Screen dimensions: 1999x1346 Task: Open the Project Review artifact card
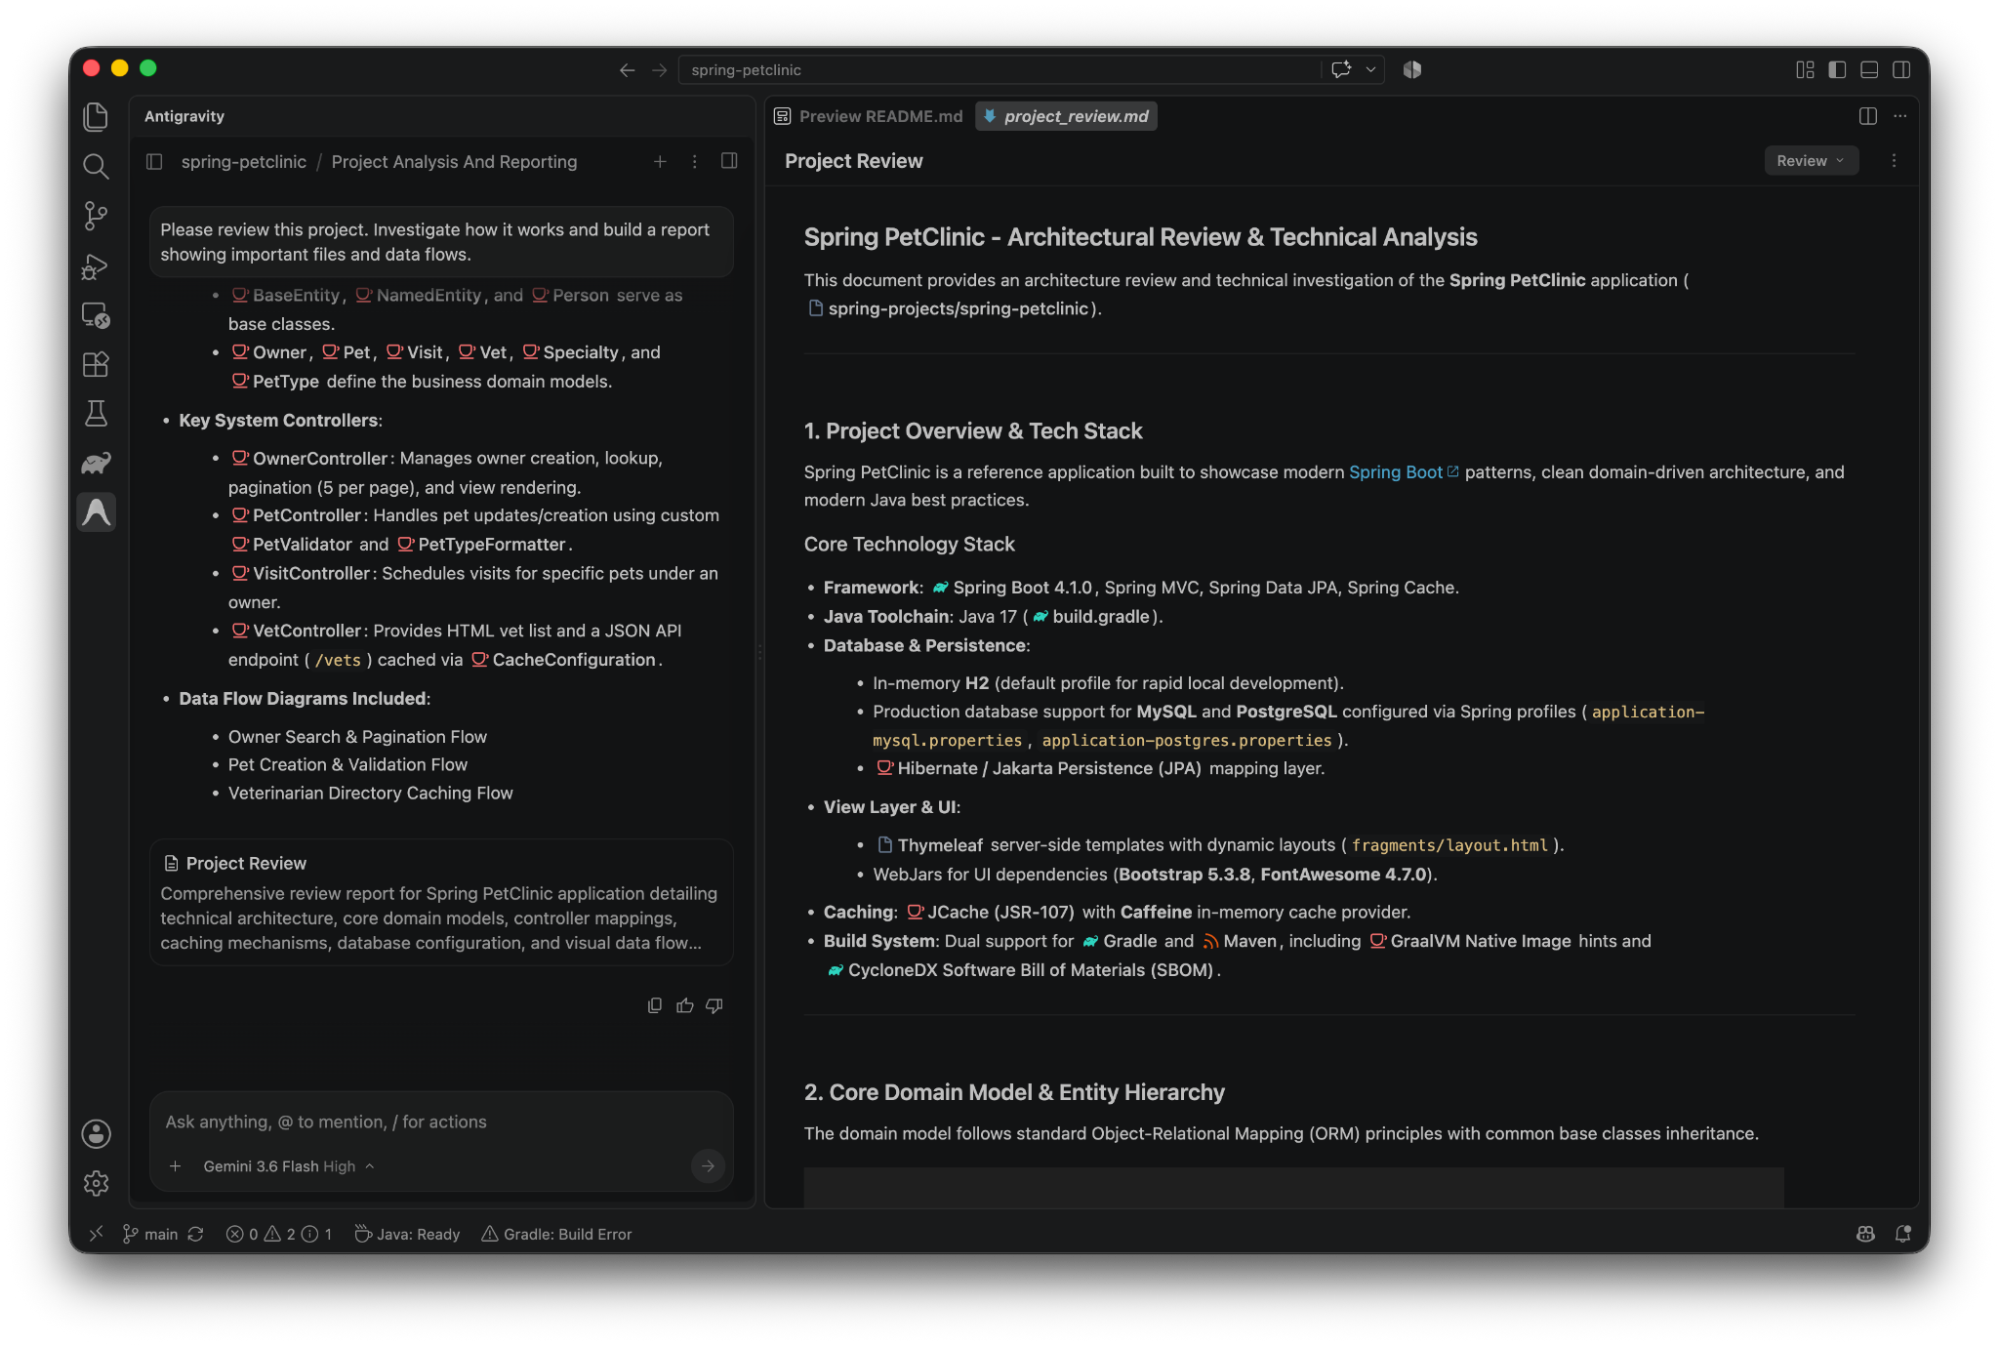click(x=441, y=903)
